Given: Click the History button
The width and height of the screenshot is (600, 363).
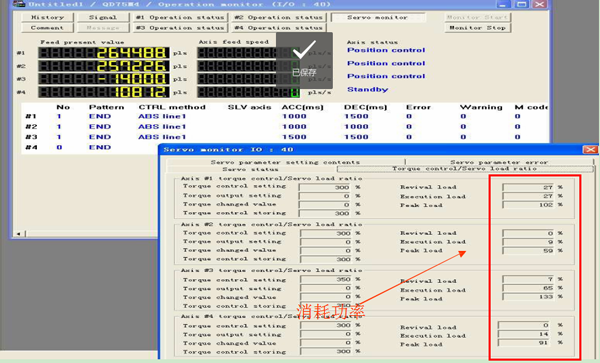Looking at the screenshot, I should pos(47,17).
